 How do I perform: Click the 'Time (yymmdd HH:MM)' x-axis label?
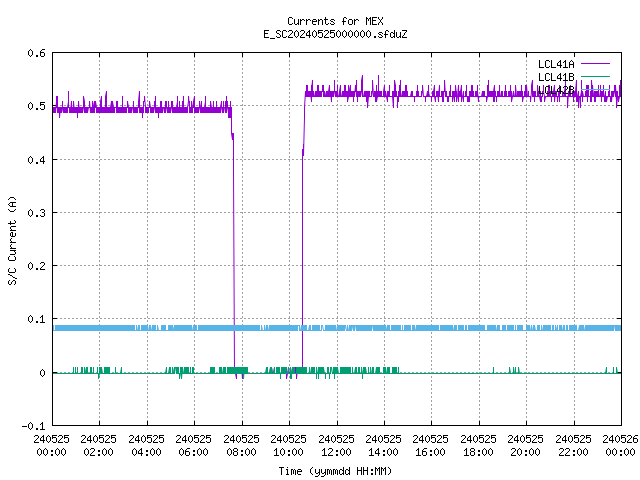tap(335, 471)
